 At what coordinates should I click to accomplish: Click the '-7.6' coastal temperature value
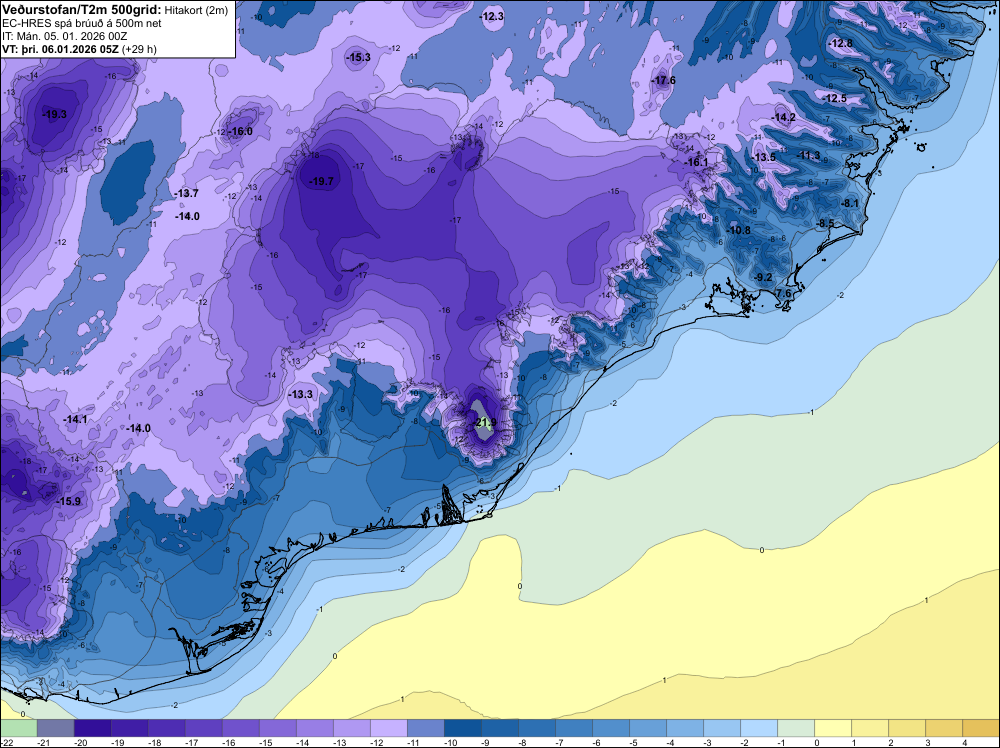[783, 293]
